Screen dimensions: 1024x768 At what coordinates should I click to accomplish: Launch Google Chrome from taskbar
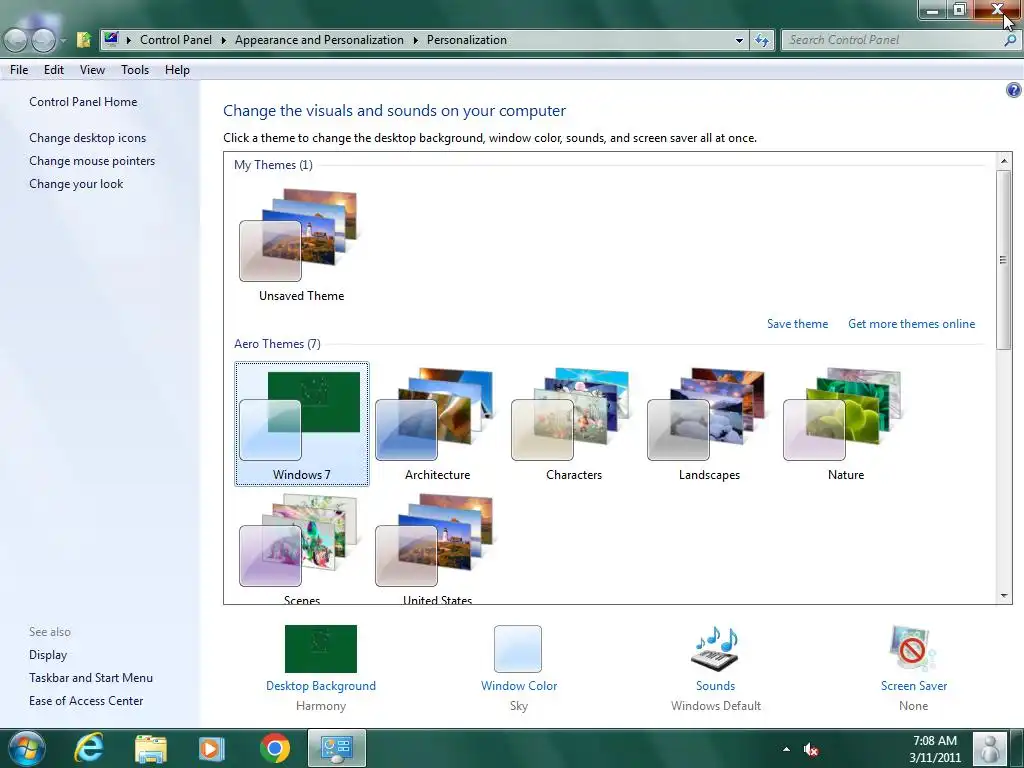point(275,748)
